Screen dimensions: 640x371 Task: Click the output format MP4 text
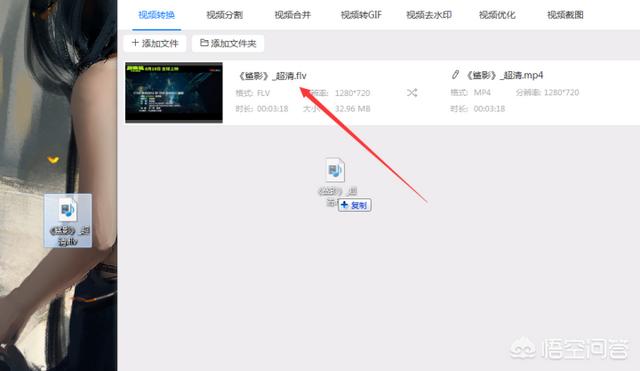[482, 93]
